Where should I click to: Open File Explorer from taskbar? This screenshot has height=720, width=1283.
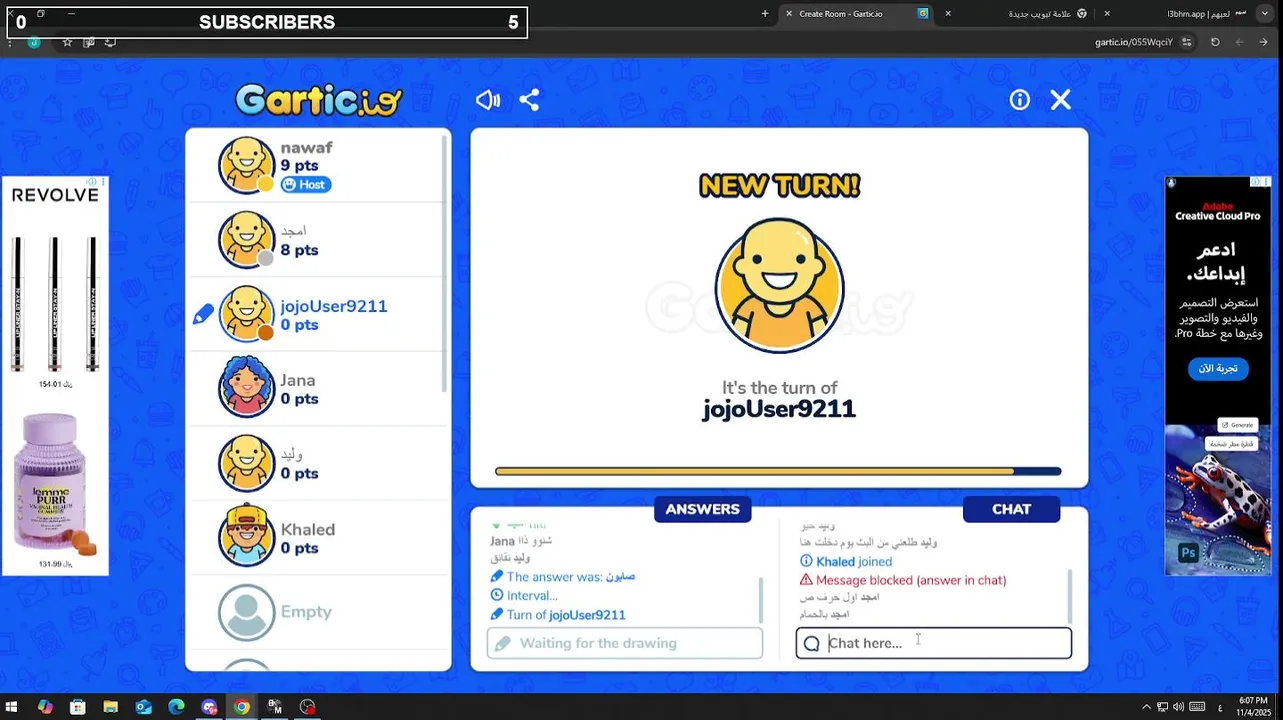point(111,707)
